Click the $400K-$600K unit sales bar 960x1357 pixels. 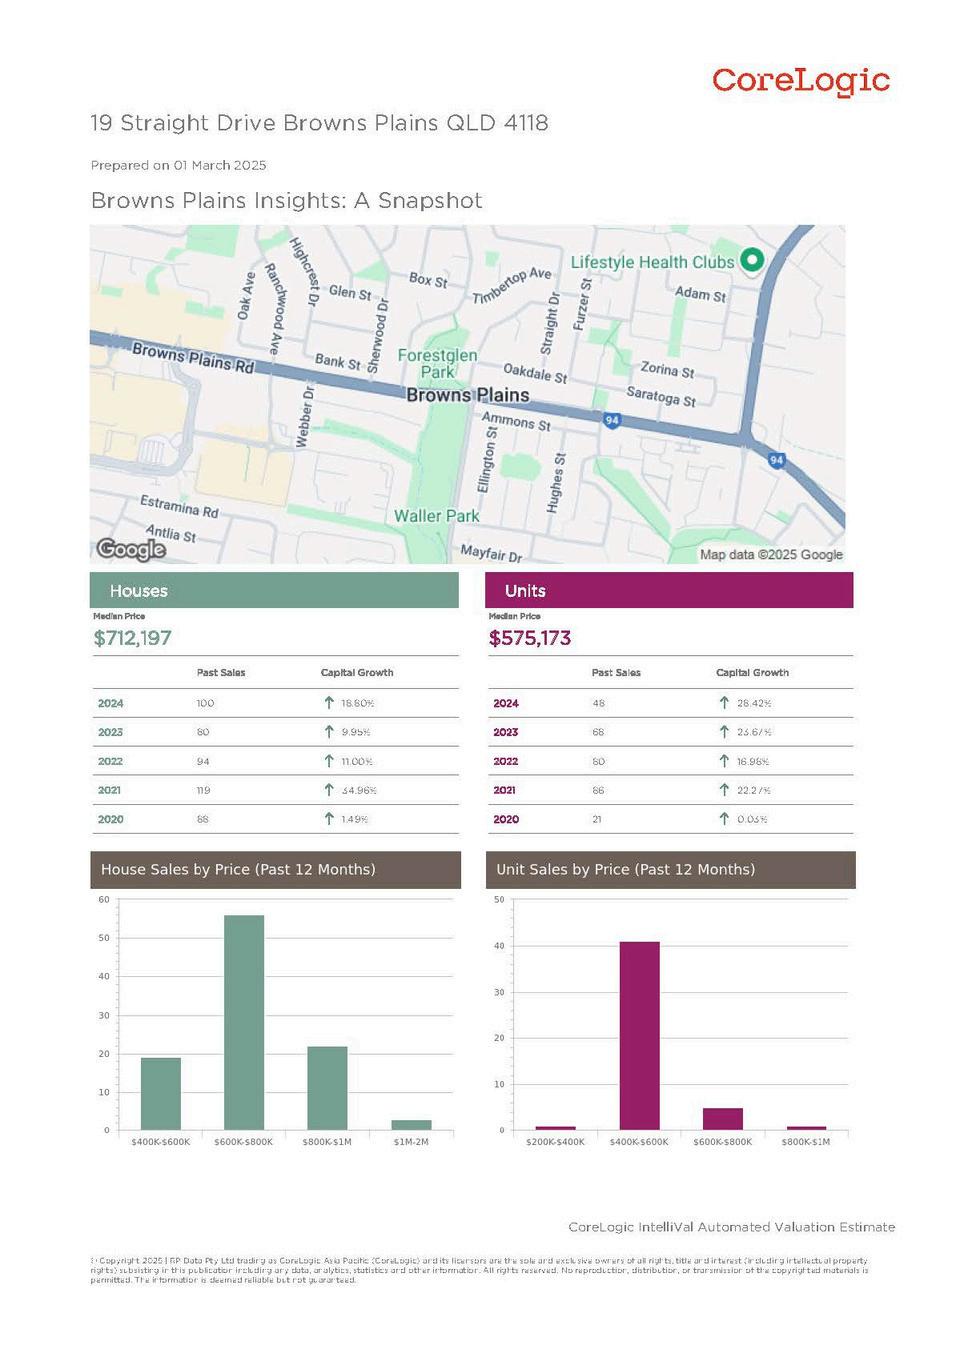pos(639,1036)
